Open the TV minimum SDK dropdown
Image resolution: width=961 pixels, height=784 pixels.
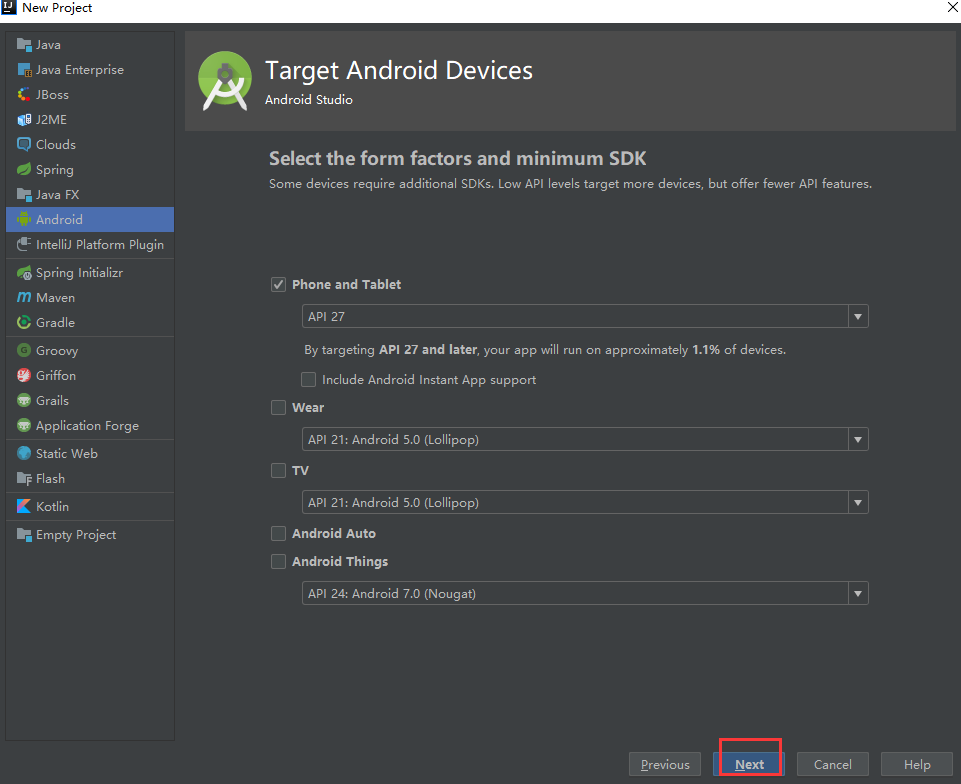coord(585,502)
